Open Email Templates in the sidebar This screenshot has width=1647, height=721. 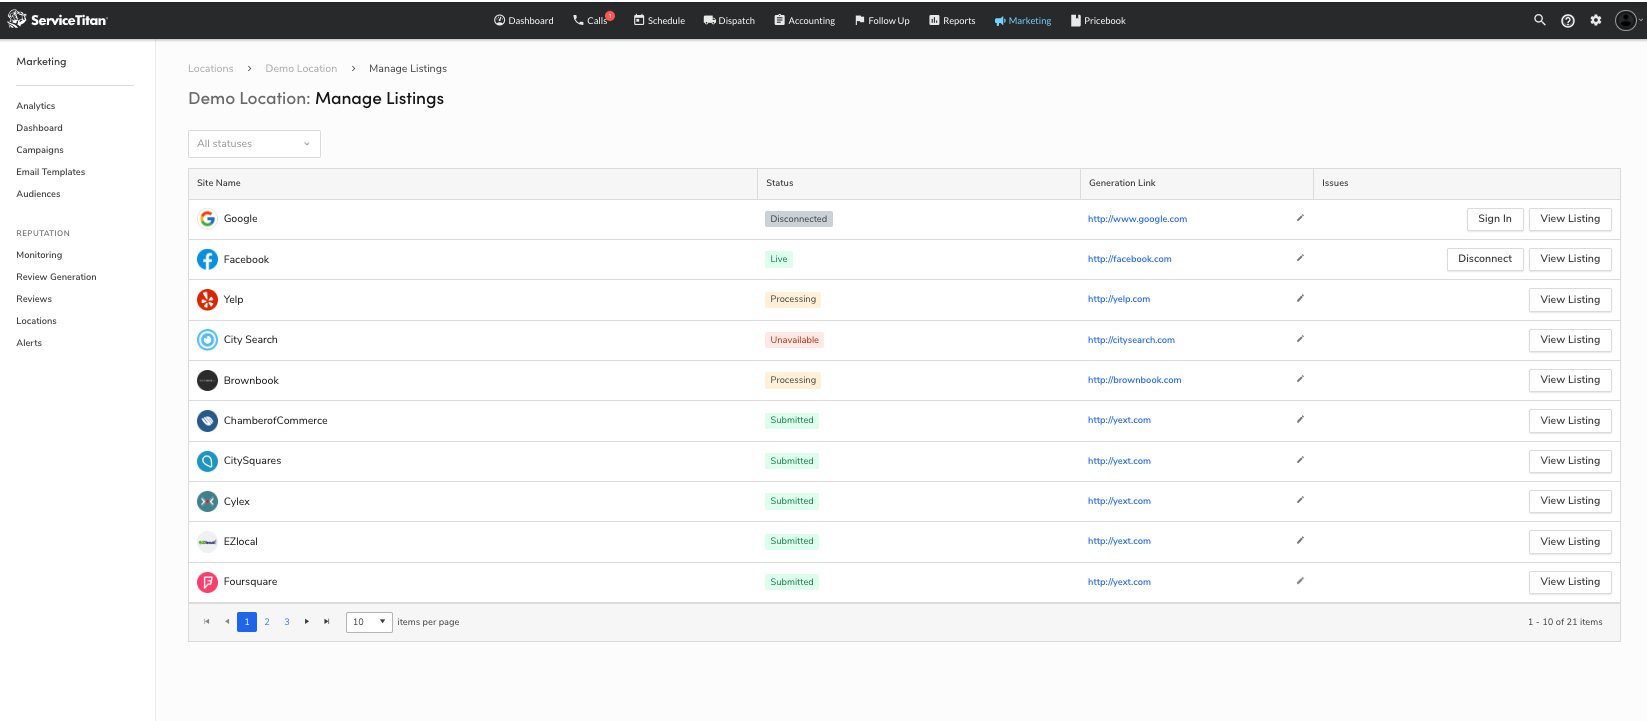[51, 172]
